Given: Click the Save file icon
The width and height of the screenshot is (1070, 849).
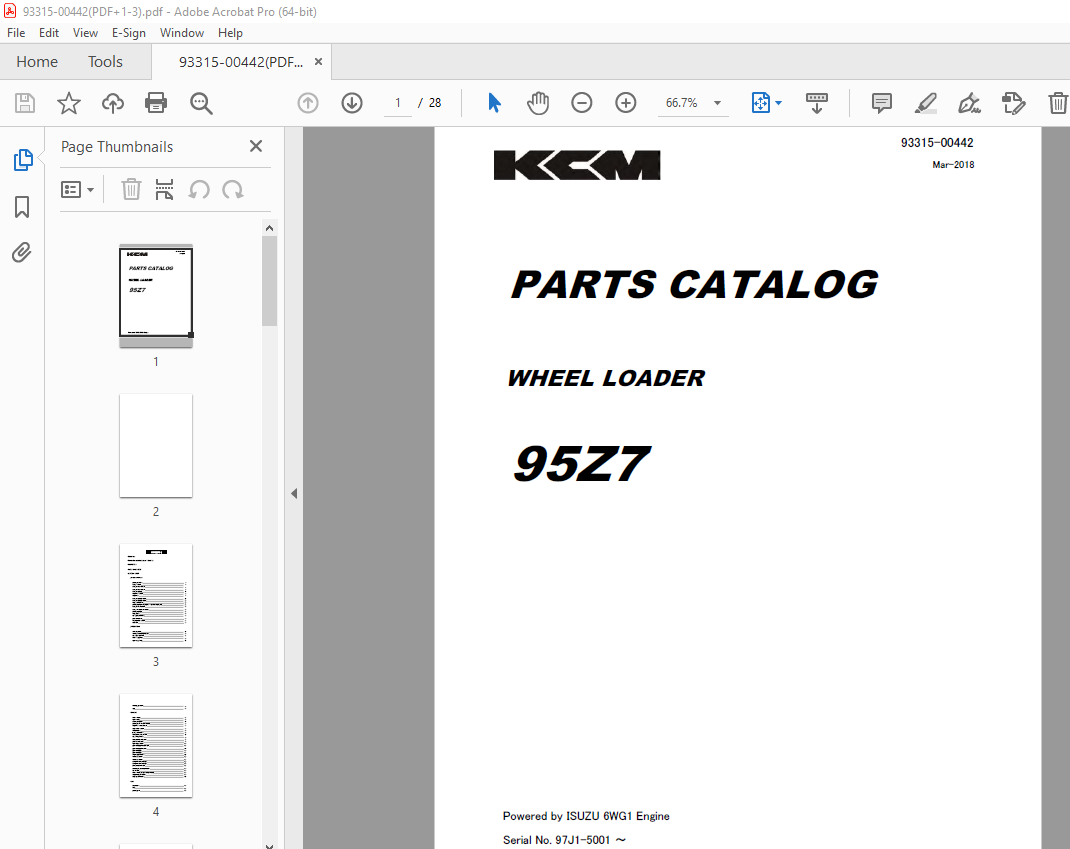Looking at the screenshot, I should pyautogui.click(x=25, y=103).
